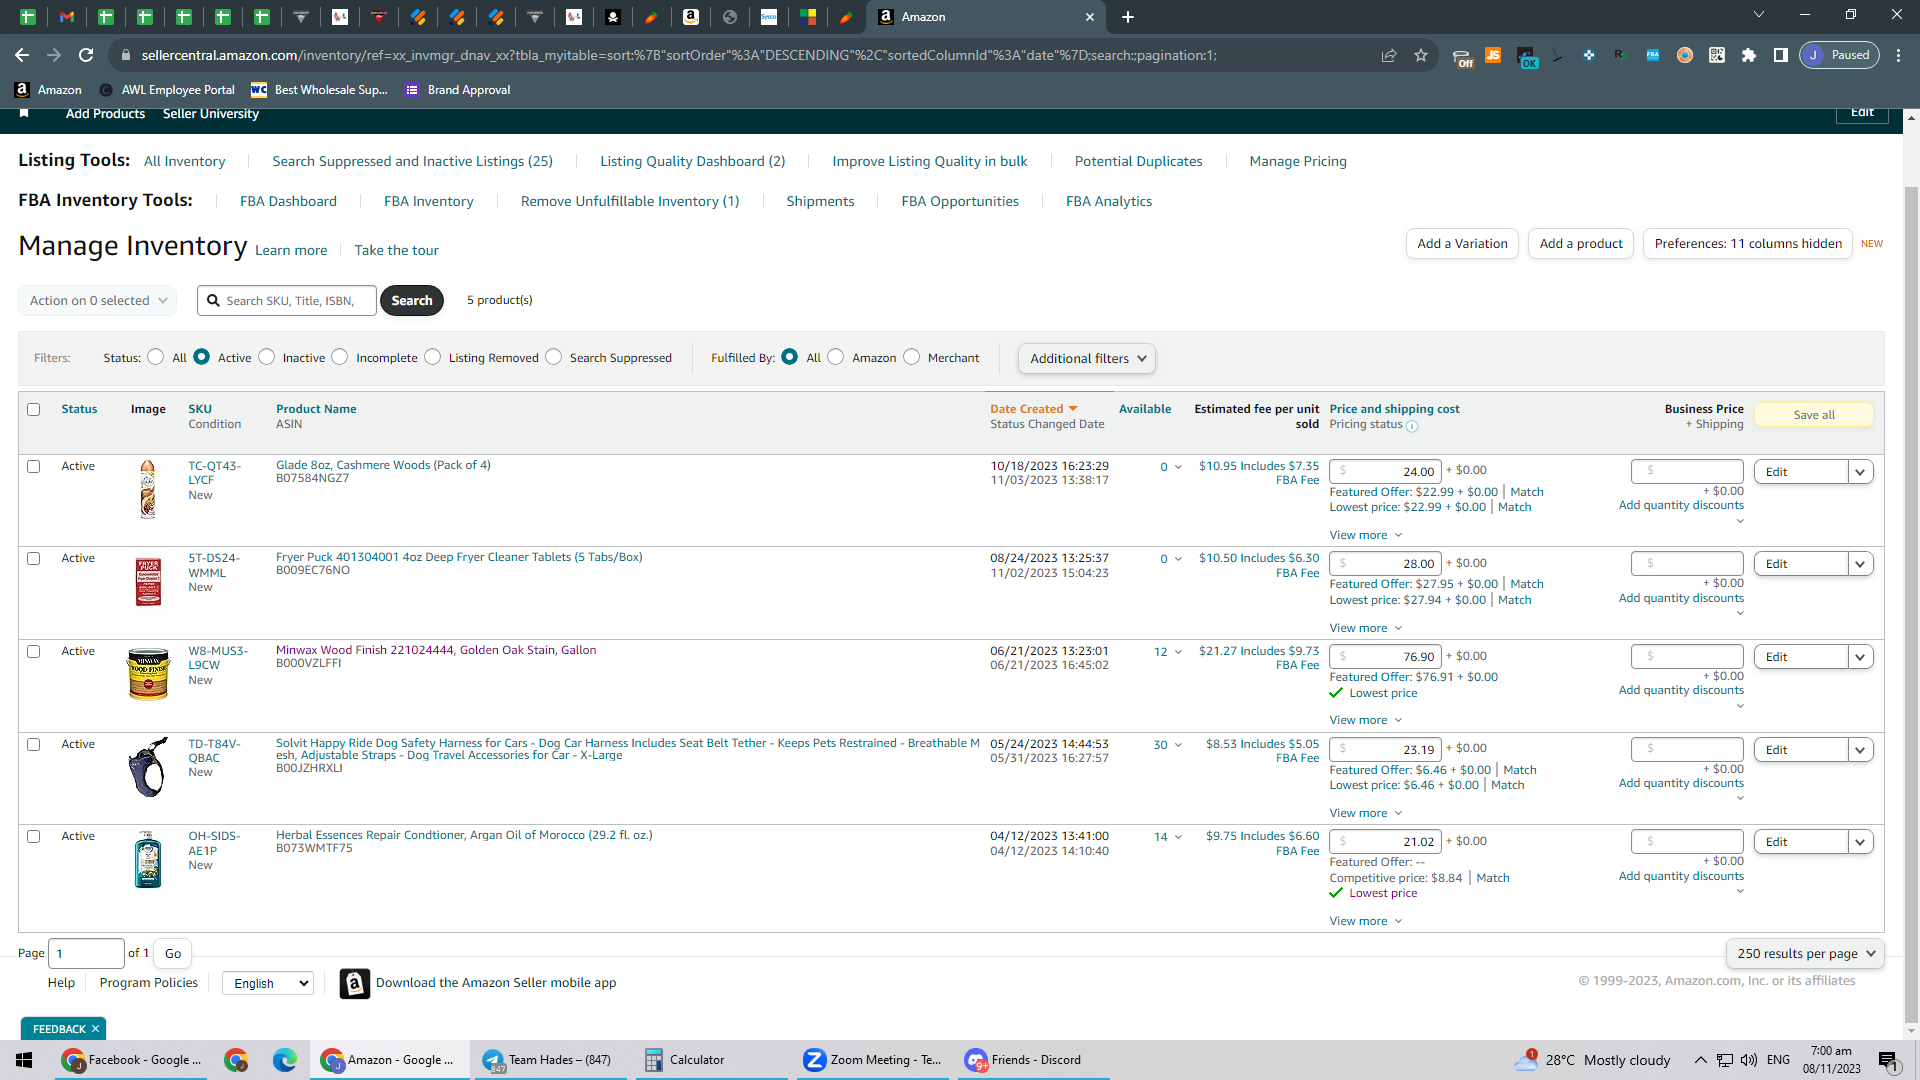Screen dimensions: 1920x1080
Task: Open the All Inventory listing tool
Action: 184,161
